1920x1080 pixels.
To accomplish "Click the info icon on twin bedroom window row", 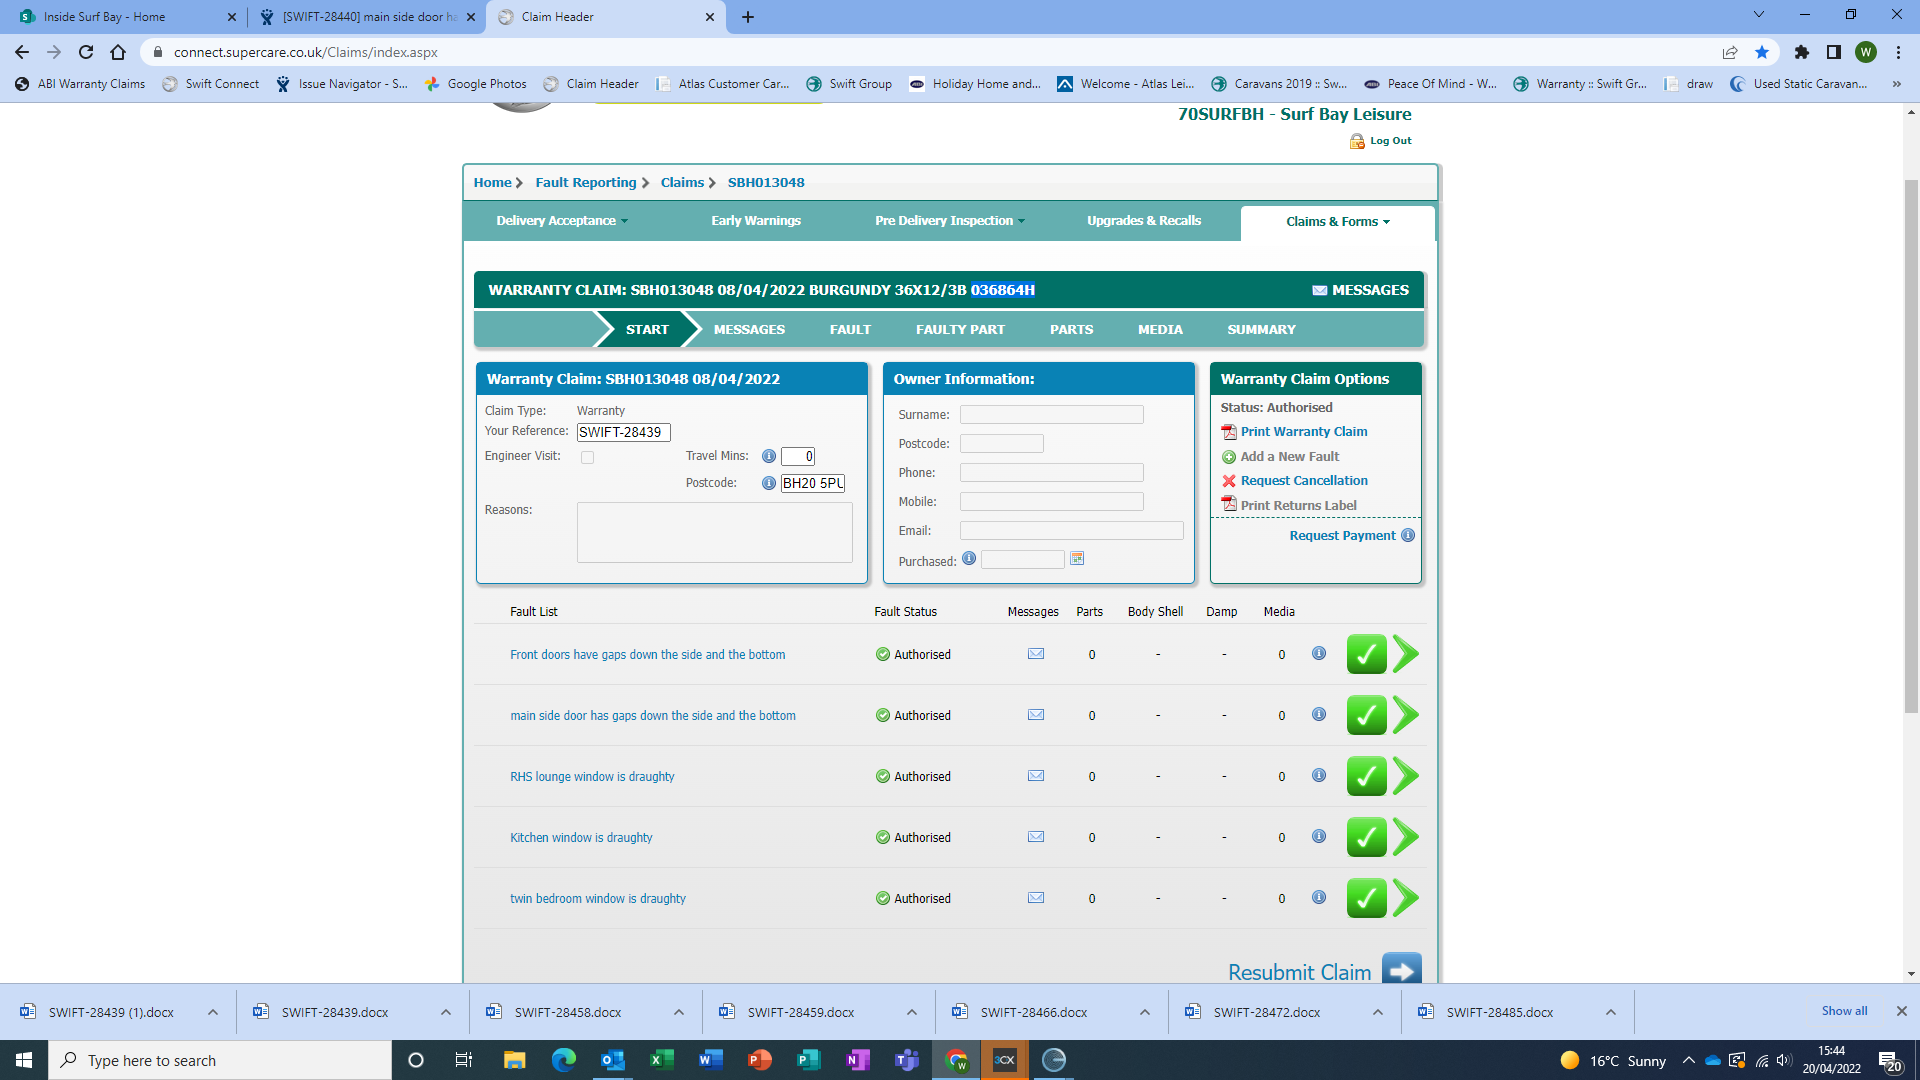I will click(1319, 897).
